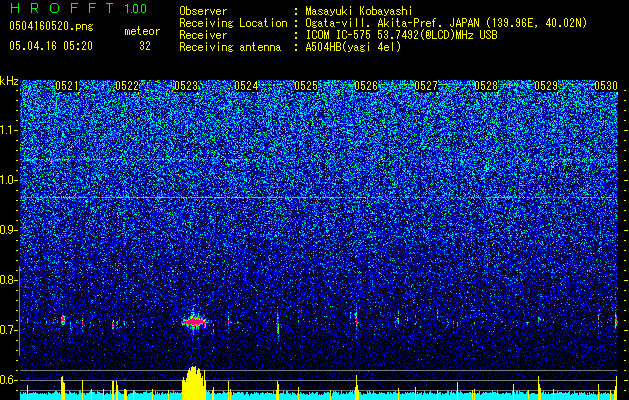Click observer name Masayuki Kobayashi
The width and height of the screenshot is (629, 400).
click(x=359, y=12)
